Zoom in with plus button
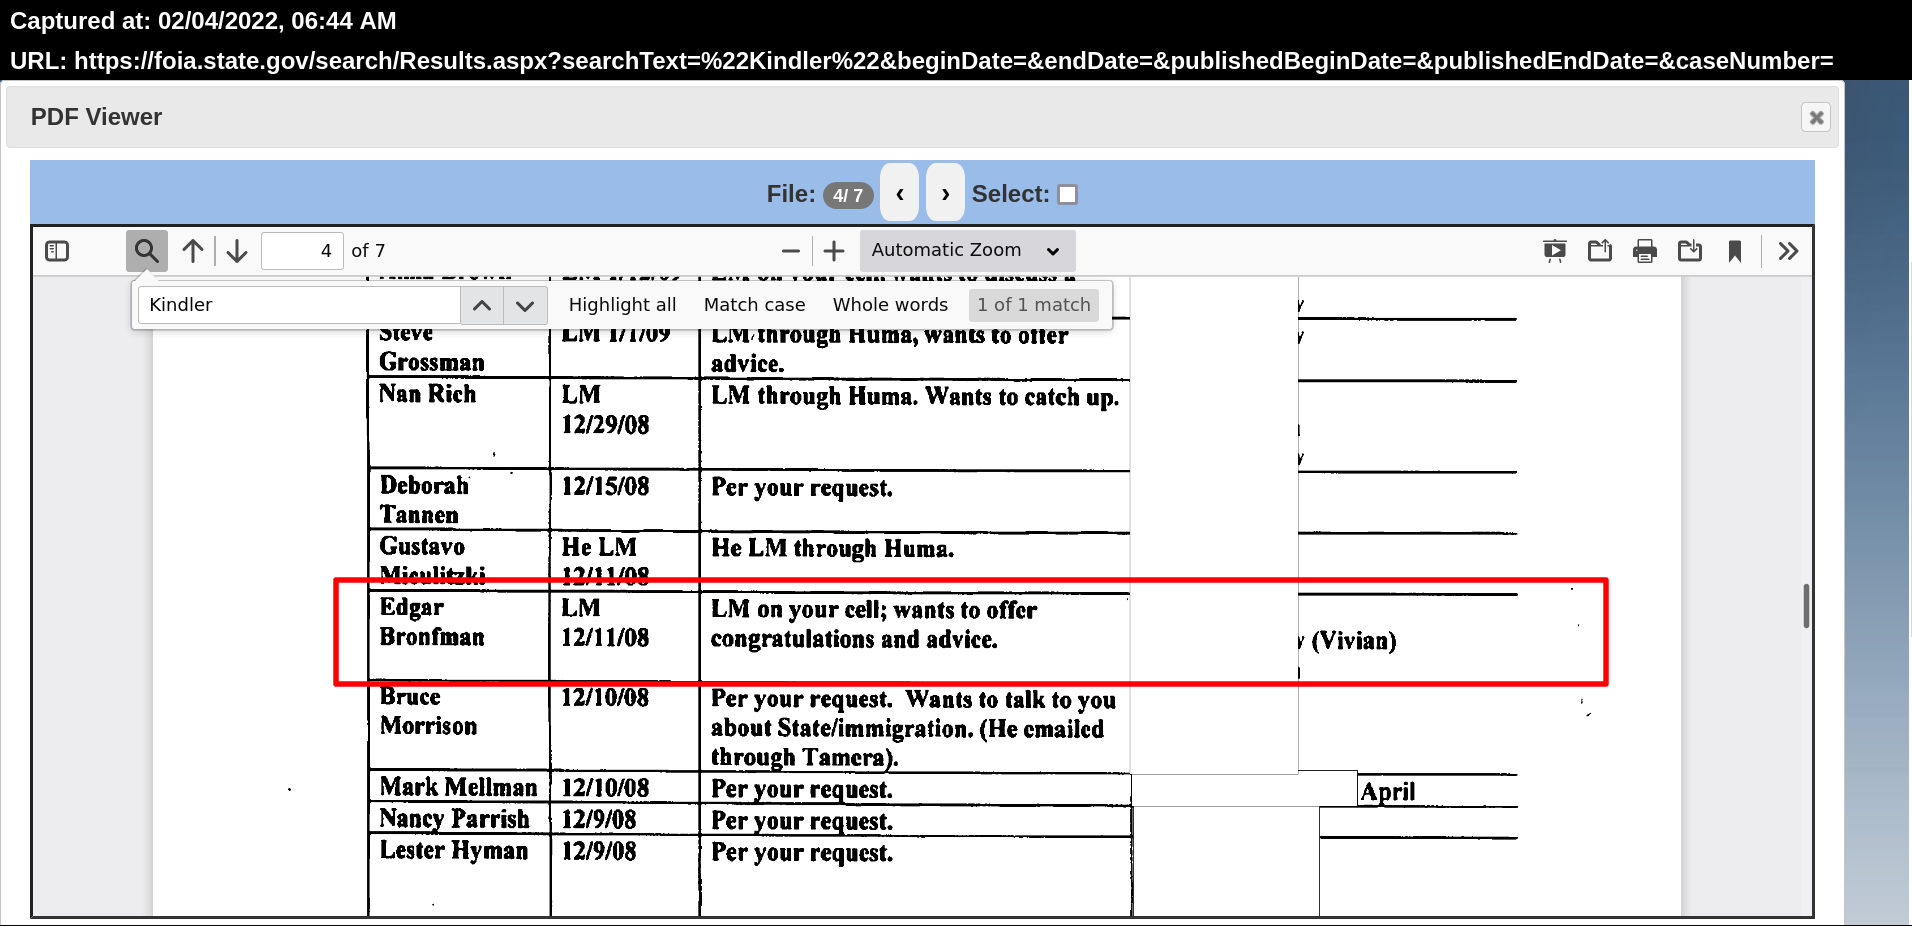The width and height of the screenshot is (1912, 926). pos(834,251)
